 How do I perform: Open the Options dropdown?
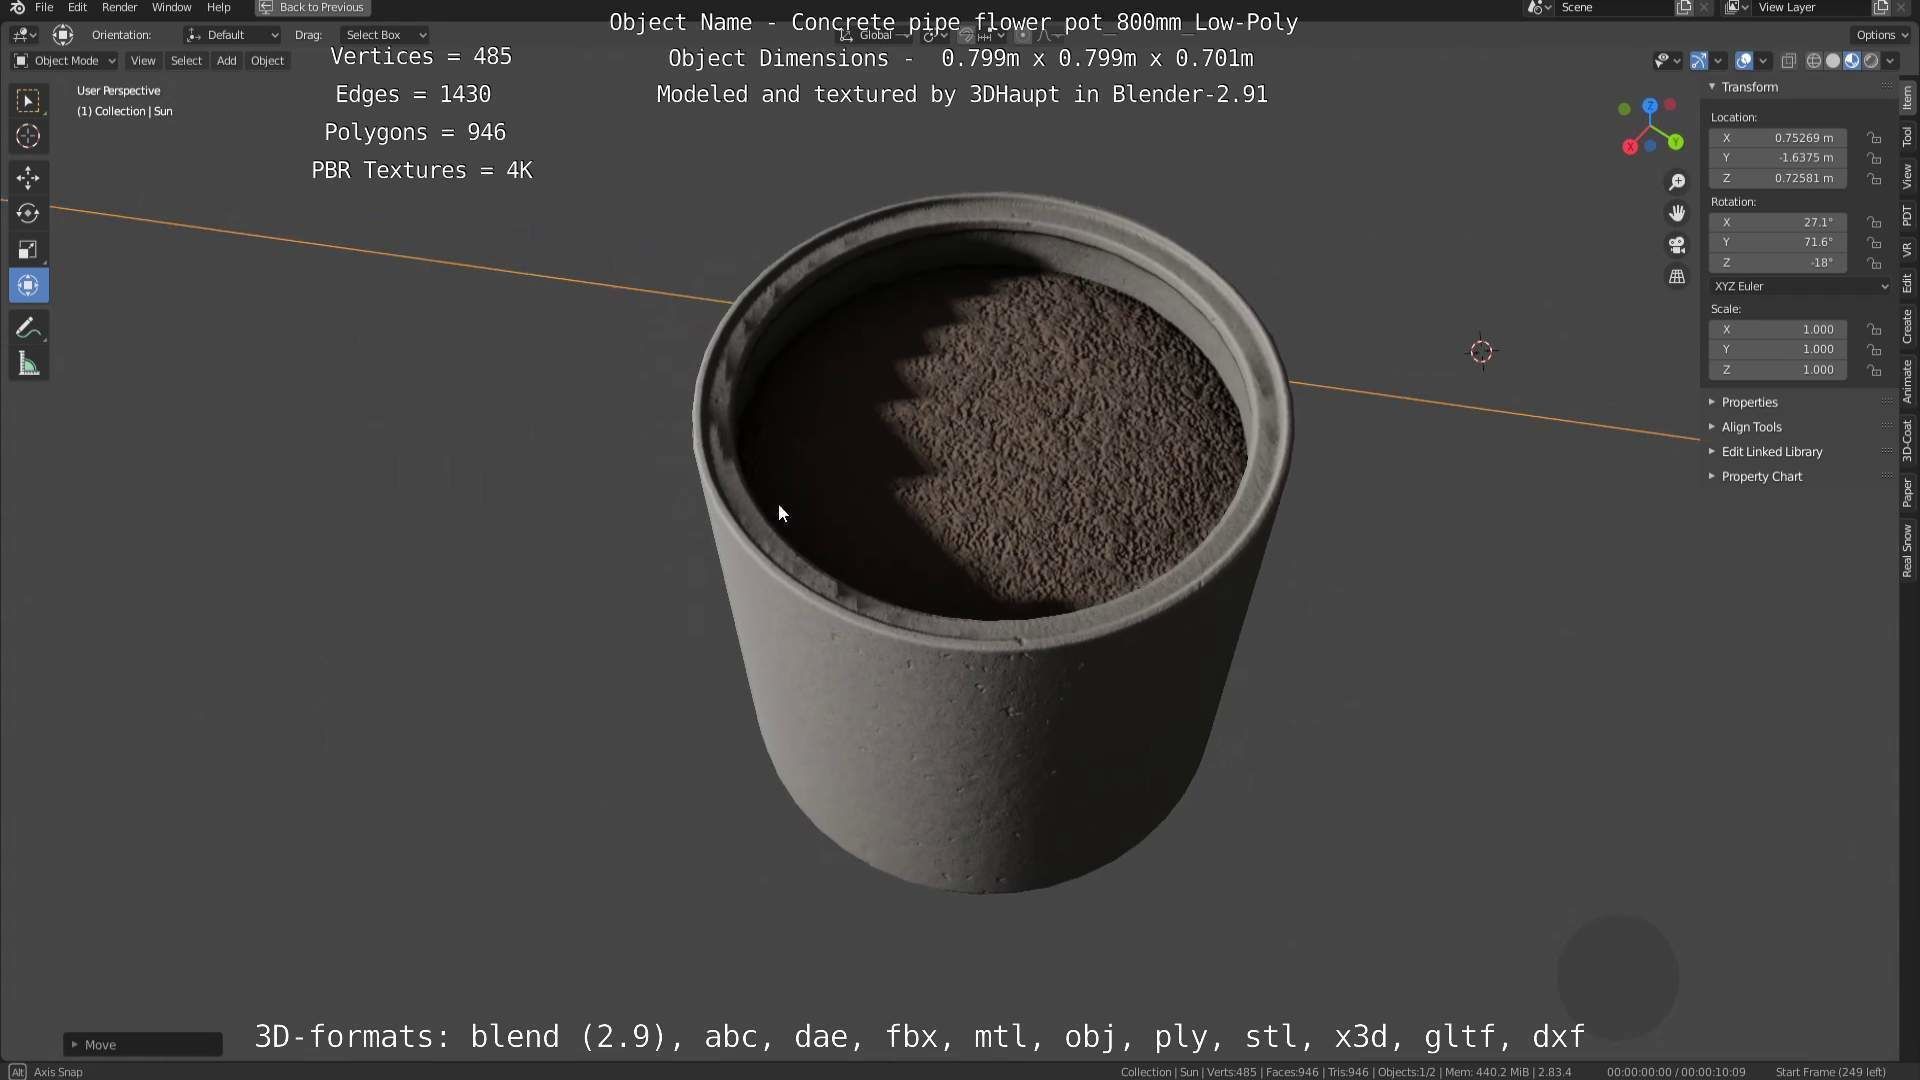(x=1882, y=35)
